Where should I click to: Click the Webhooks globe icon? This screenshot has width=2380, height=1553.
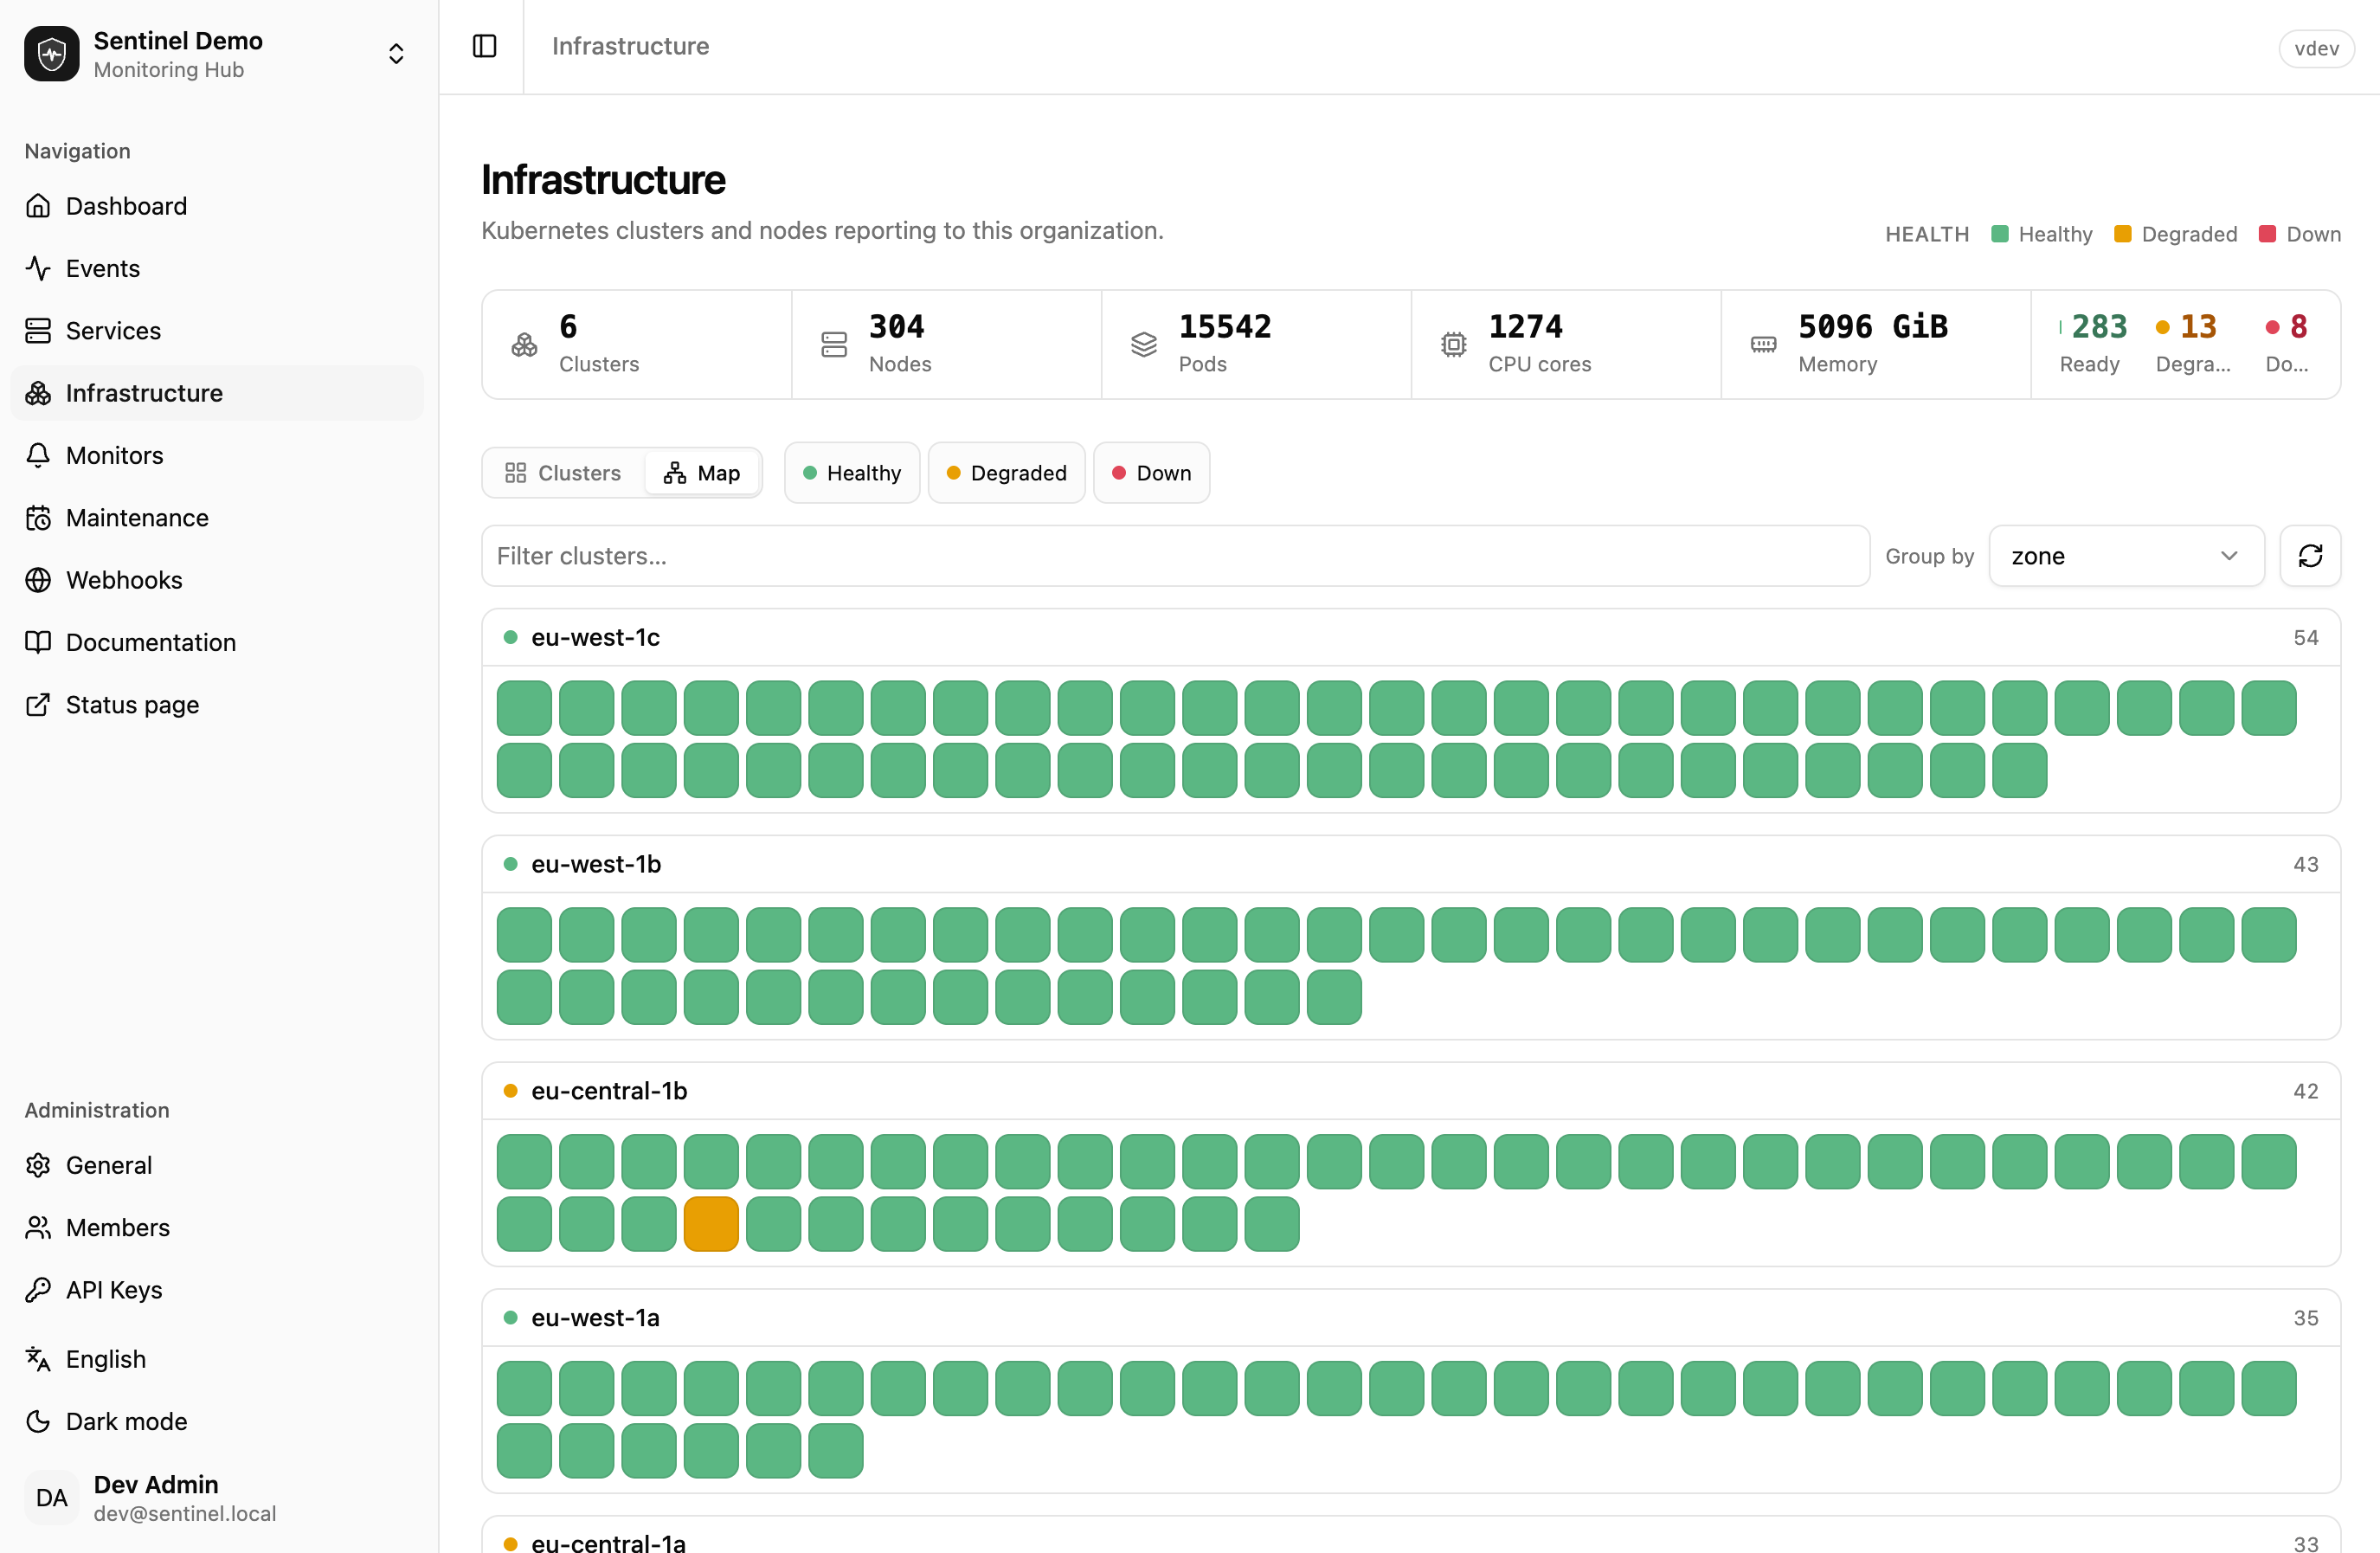(x=38, y=580)
